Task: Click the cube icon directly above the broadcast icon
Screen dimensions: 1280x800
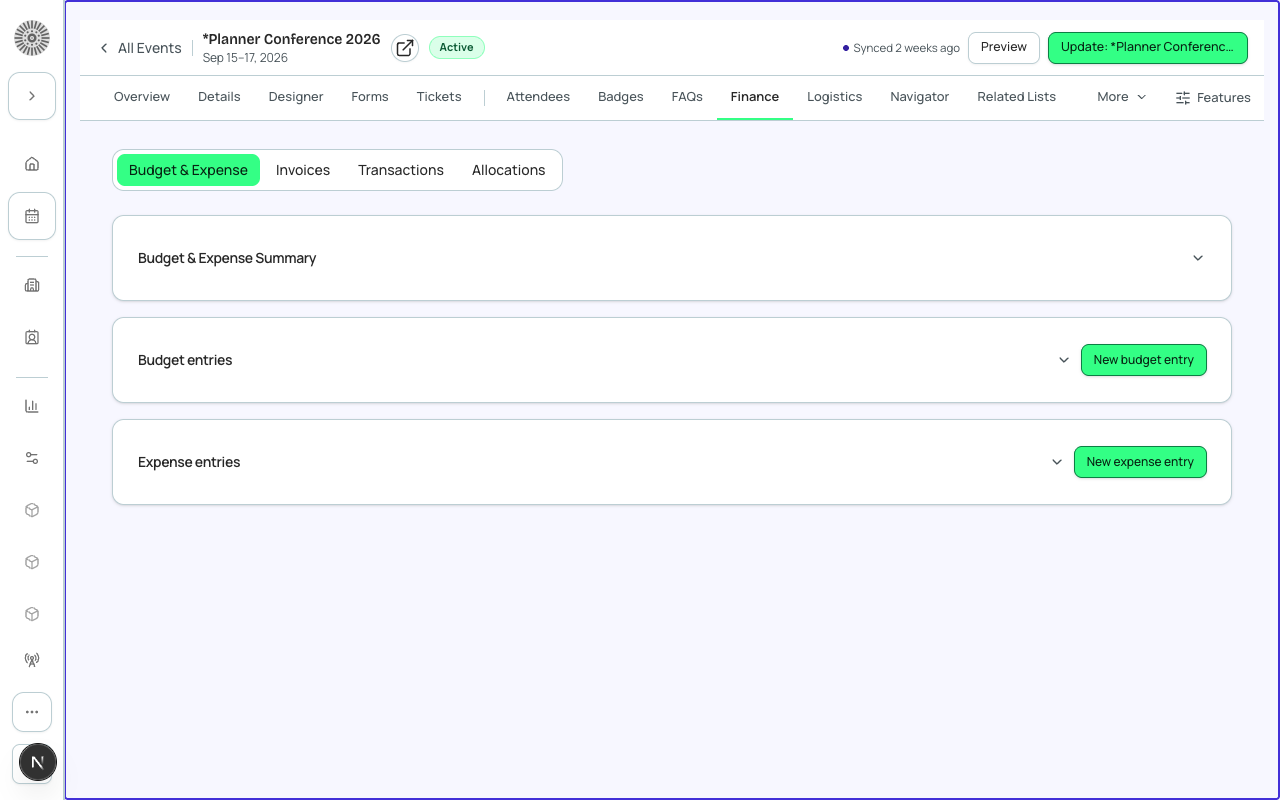Action: click(32, 614)
